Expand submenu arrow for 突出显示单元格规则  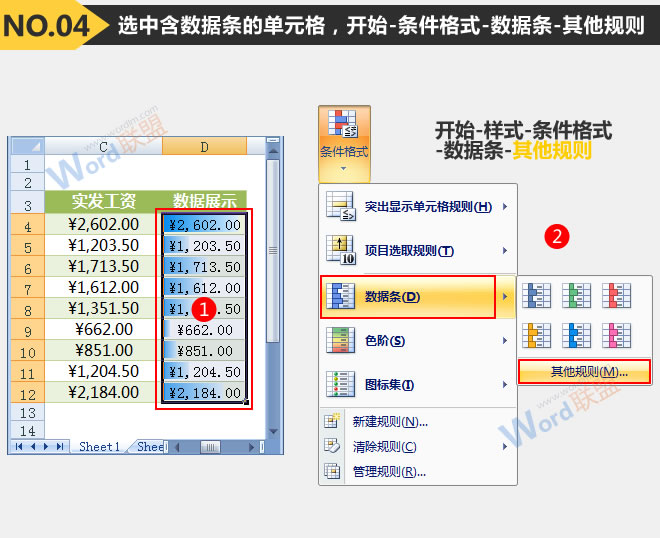(505, 207)
